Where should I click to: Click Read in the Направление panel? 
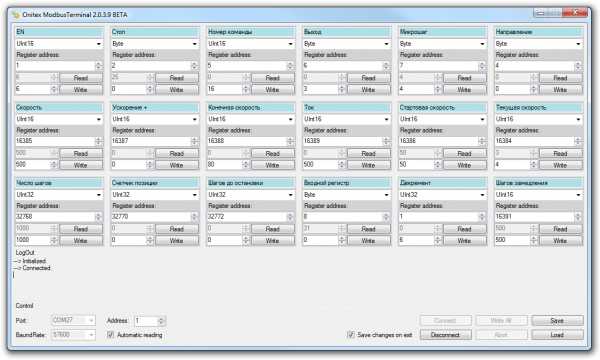tap(561, 78)
